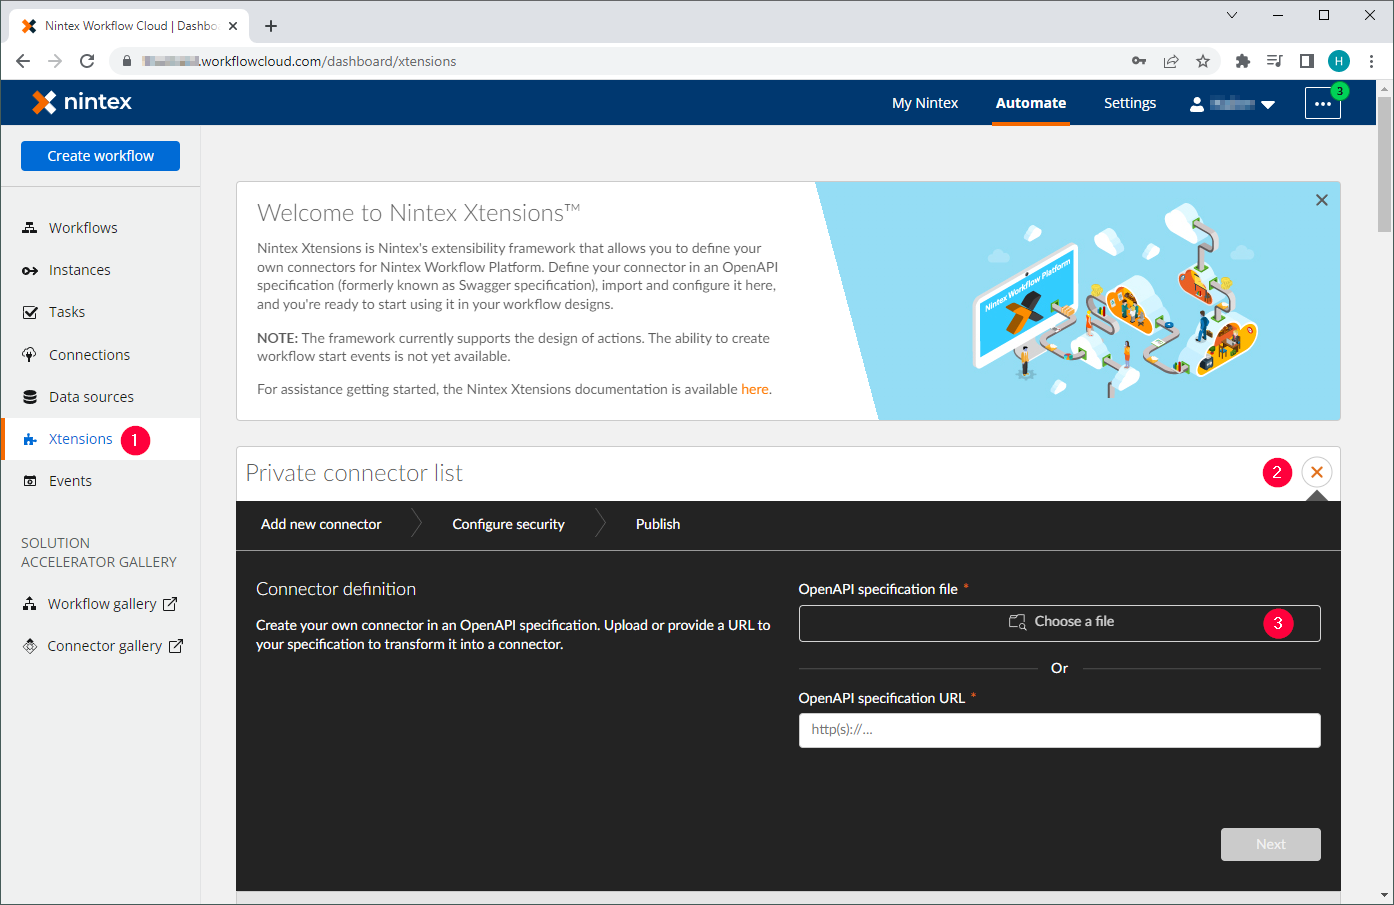Reload the browser page
The width and height of the screenshot is (1394, 905).
[87, 61]
